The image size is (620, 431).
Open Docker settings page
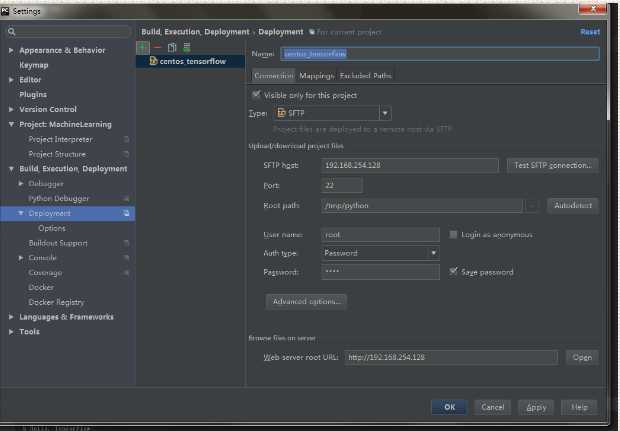pos(41,287)
